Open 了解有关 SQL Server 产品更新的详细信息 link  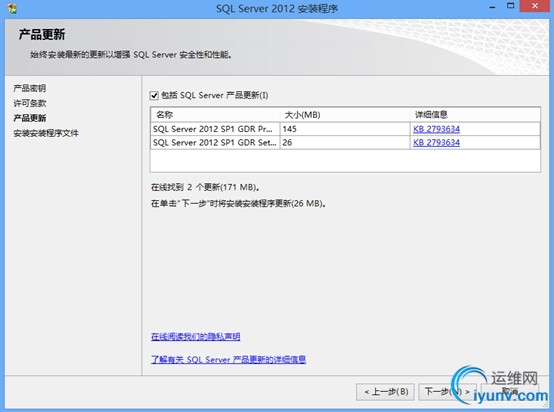click(228, 359)
